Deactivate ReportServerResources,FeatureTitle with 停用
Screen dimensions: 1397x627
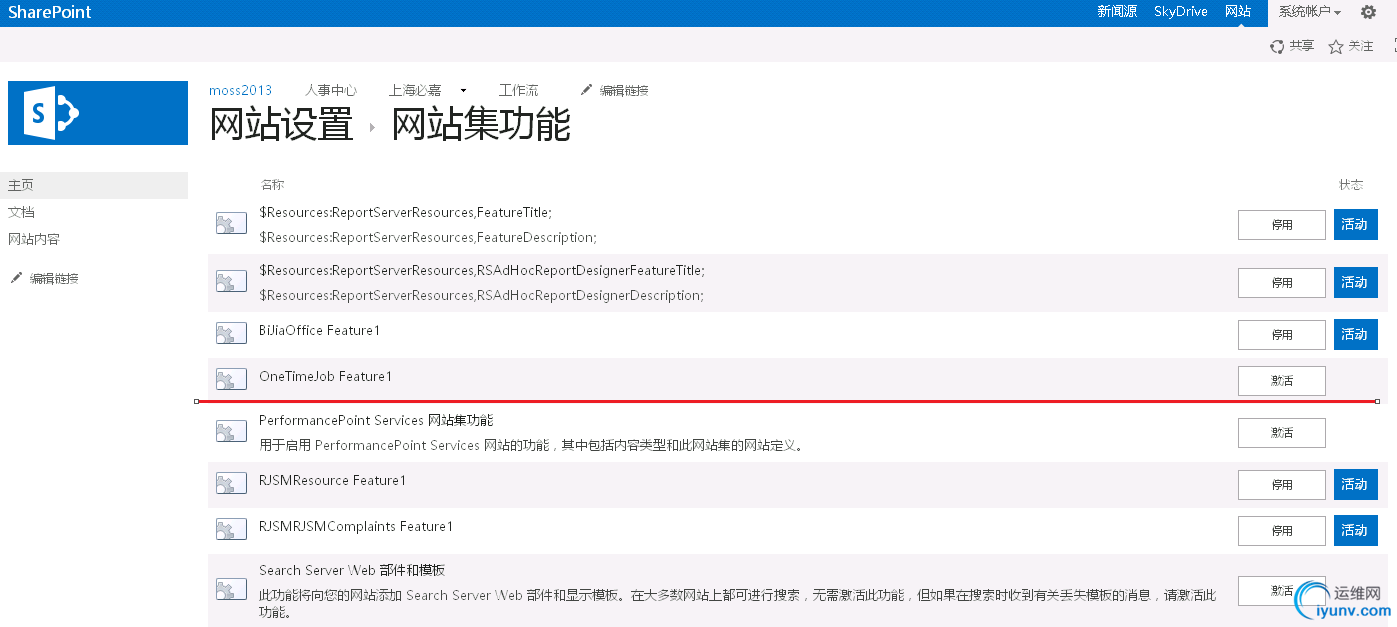[1282, 225]
